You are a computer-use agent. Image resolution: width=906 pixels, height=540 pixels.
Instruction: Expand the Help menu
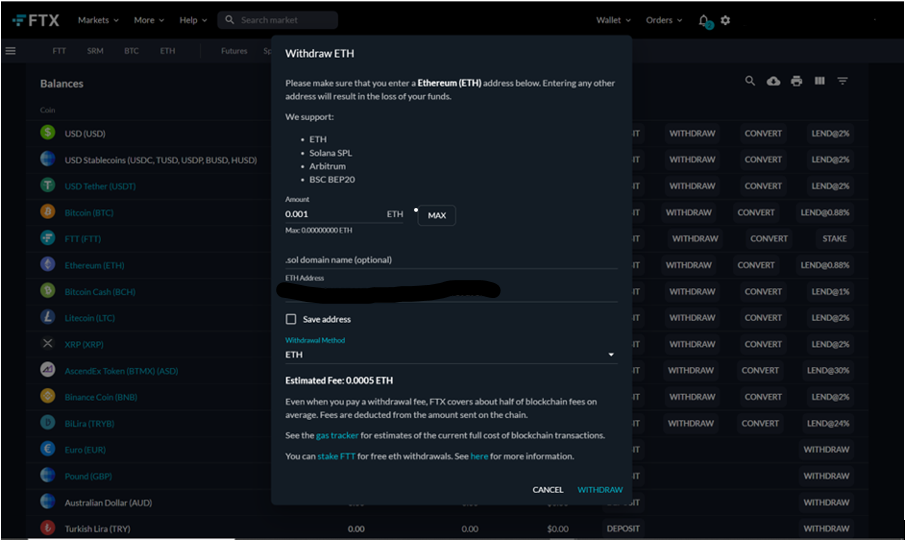[193, 20]
